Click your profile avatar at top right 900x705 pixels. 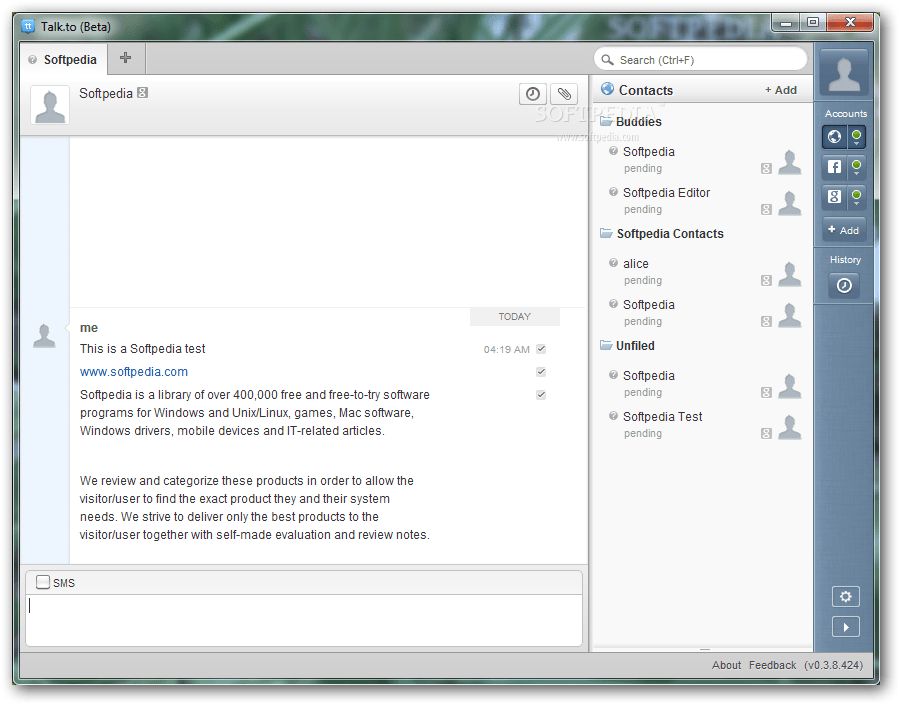(844, 73)
